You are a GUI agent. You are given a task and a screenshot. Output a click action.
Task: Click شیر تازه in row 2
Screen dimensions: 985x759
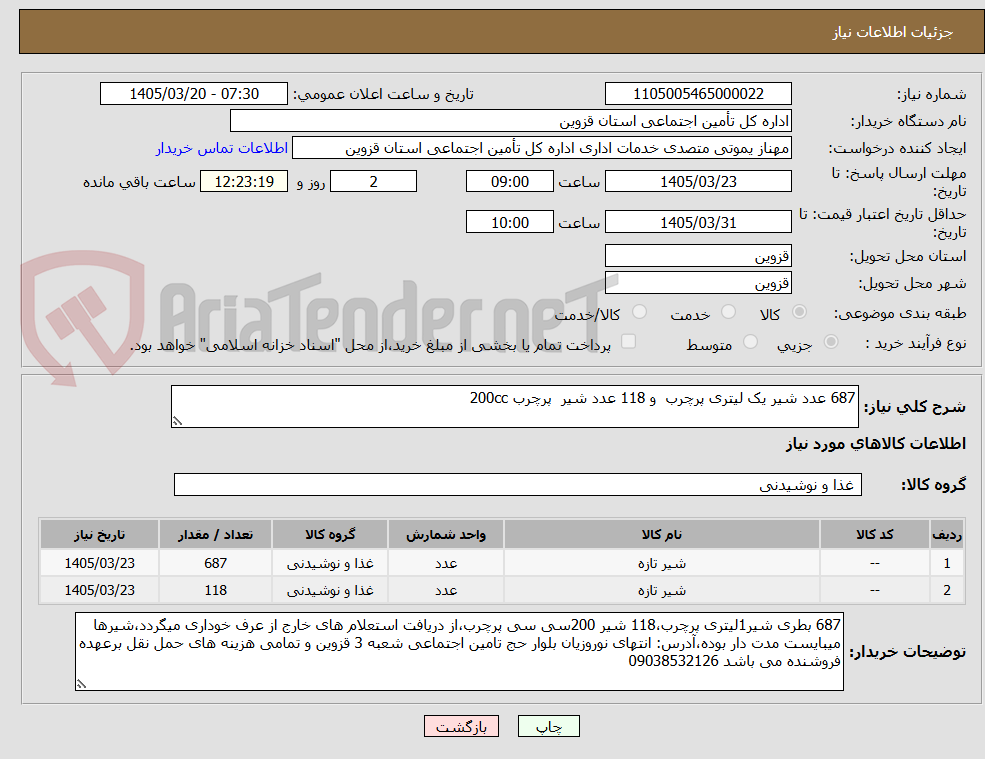(661, 591)
